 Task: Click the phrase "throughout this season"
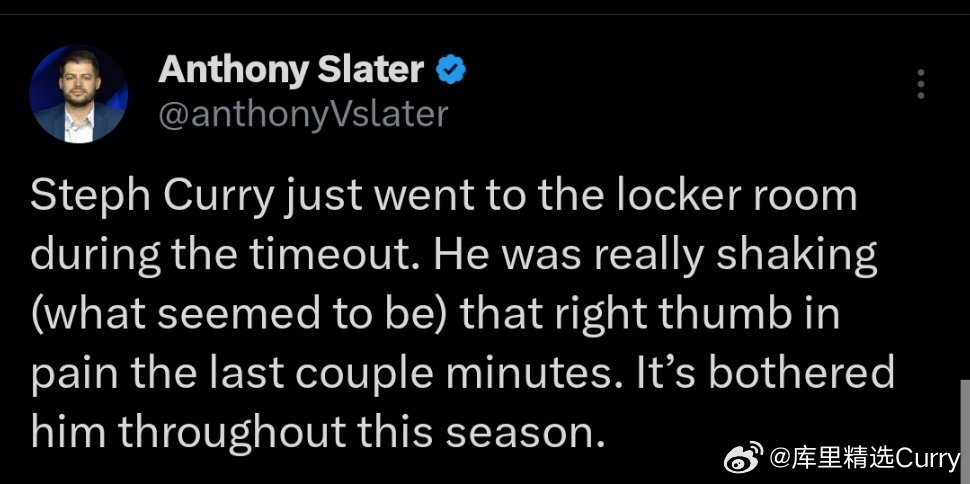361,432
